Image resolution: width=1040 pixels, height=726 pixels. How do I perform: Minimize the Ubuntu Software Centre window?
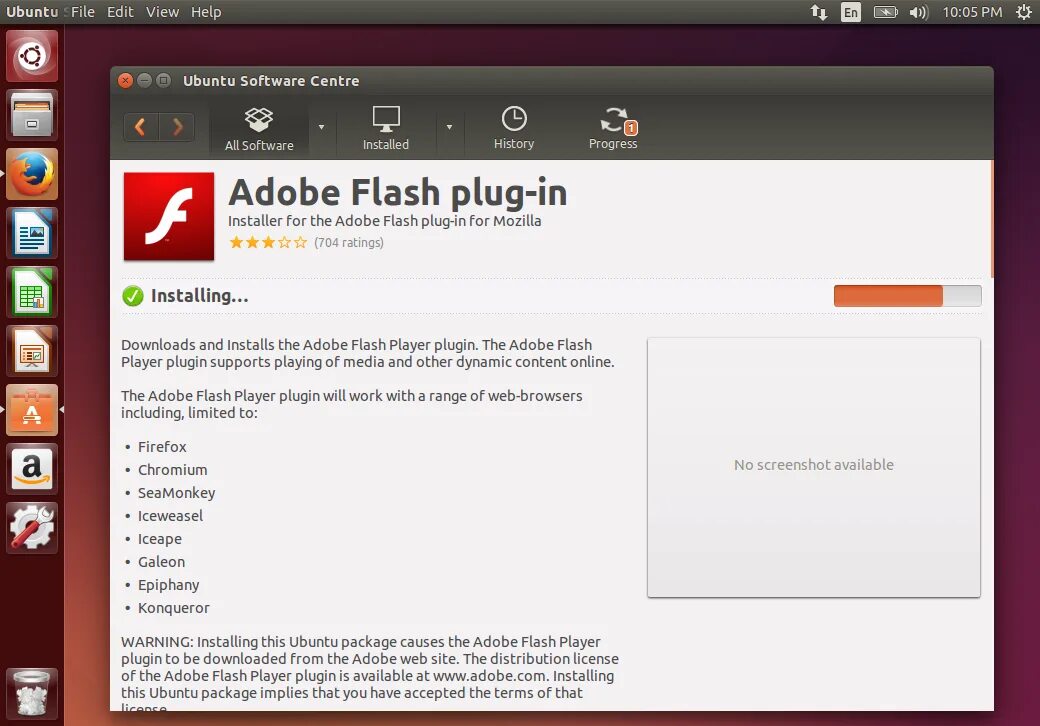(x=144, y=80)
